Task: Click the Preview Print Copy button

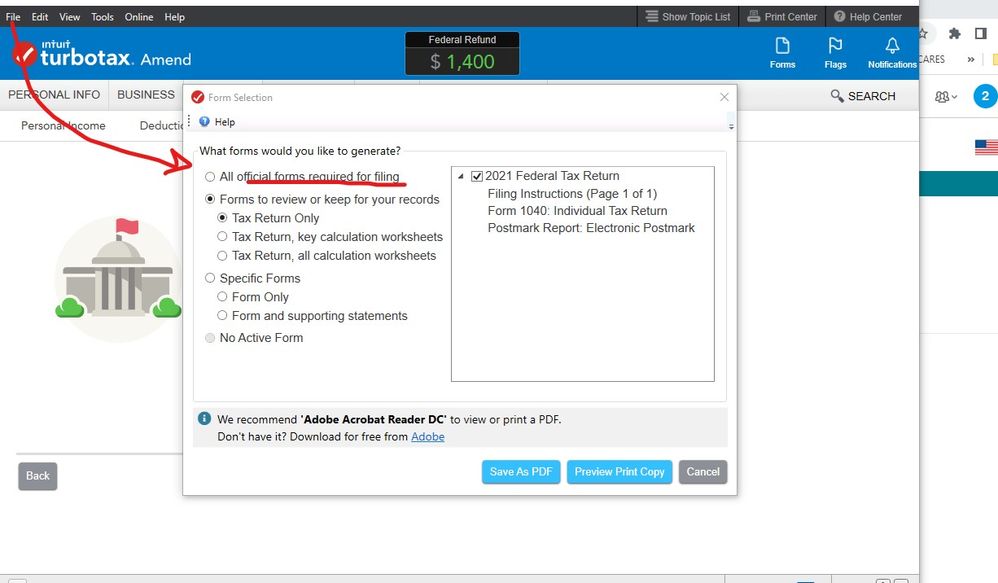Action: [x=619, y=472]
